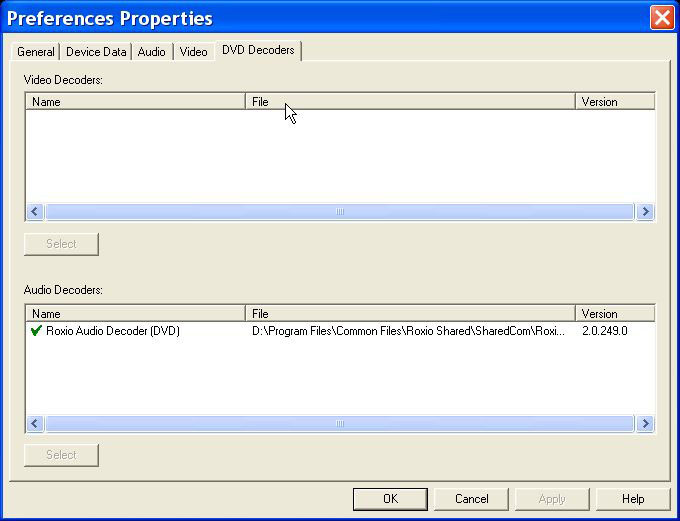Image resolution: width=680 pixels, height=521 pixels.
Task: Open the Device Data tab
Action: pyautogui.click(x=96, y=52)
